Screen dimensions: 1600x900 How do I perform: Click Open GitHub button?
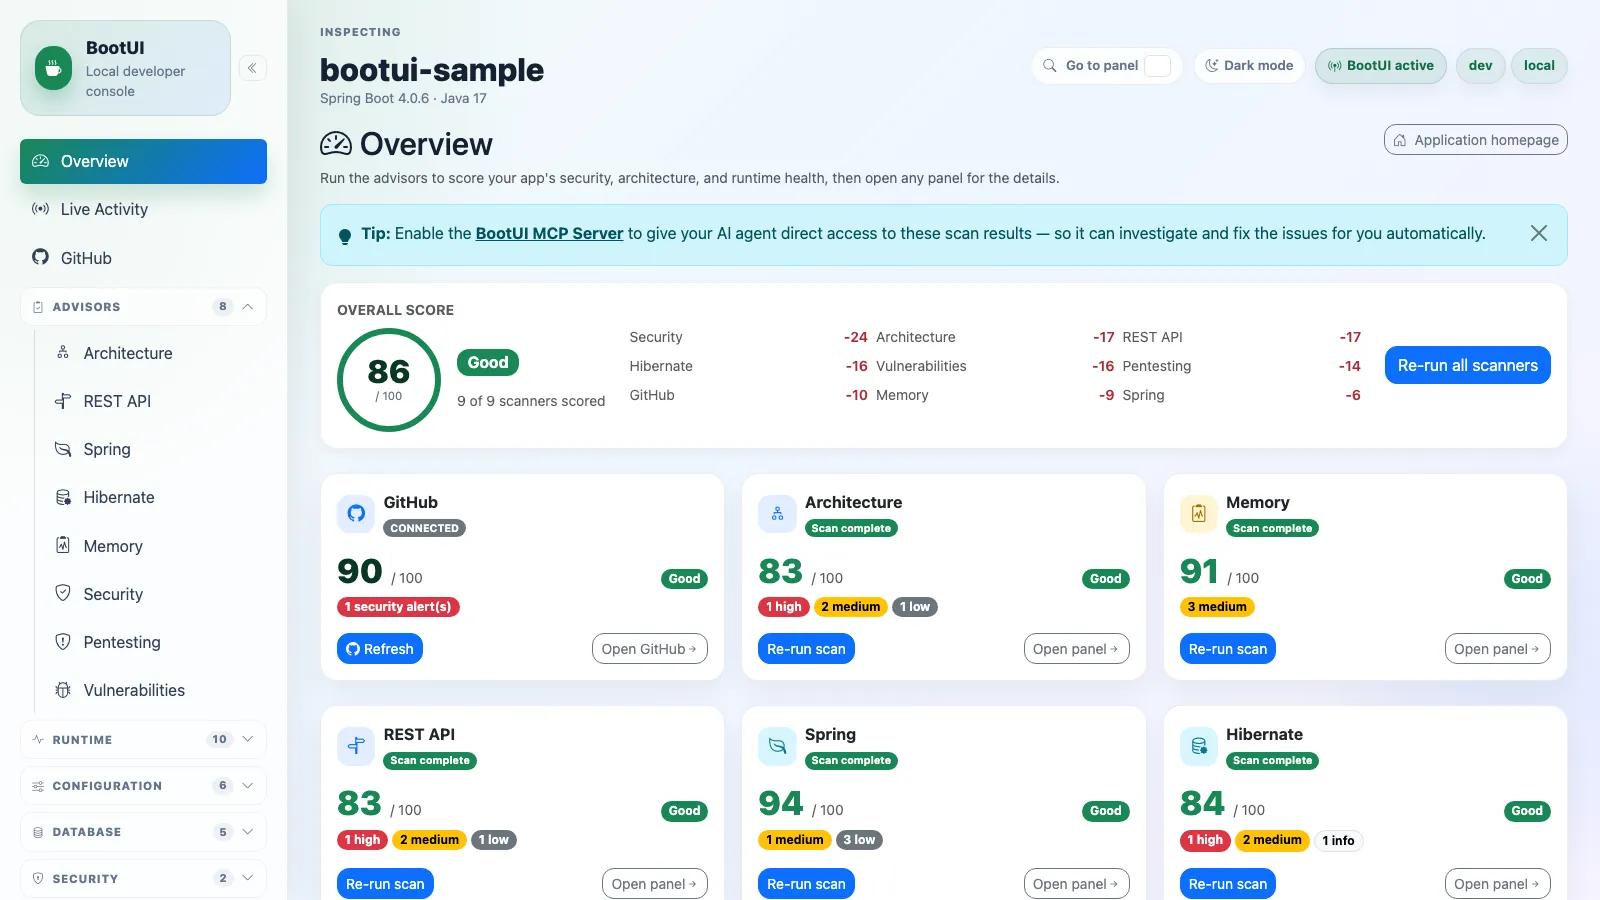[x=650, y=649]
